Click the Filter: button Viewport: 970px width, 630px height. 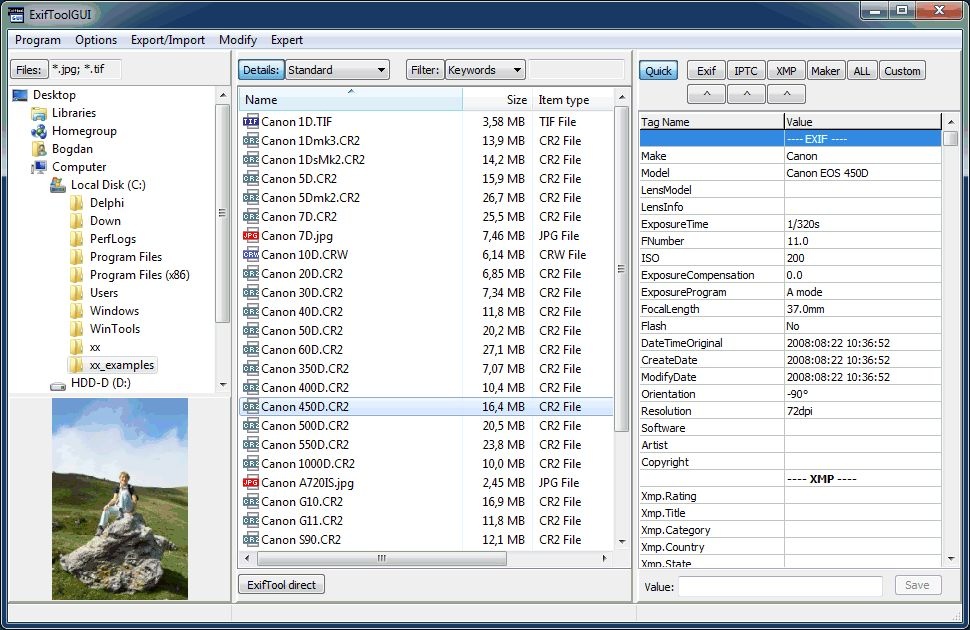coord(425,70)
